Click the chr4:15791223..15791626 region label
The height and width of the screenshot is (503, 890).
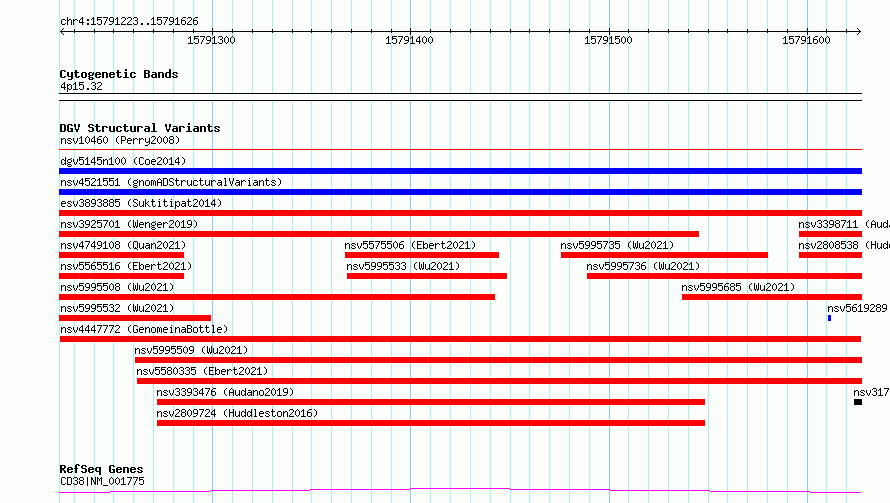pyautogui.click(x=129, y=22)
